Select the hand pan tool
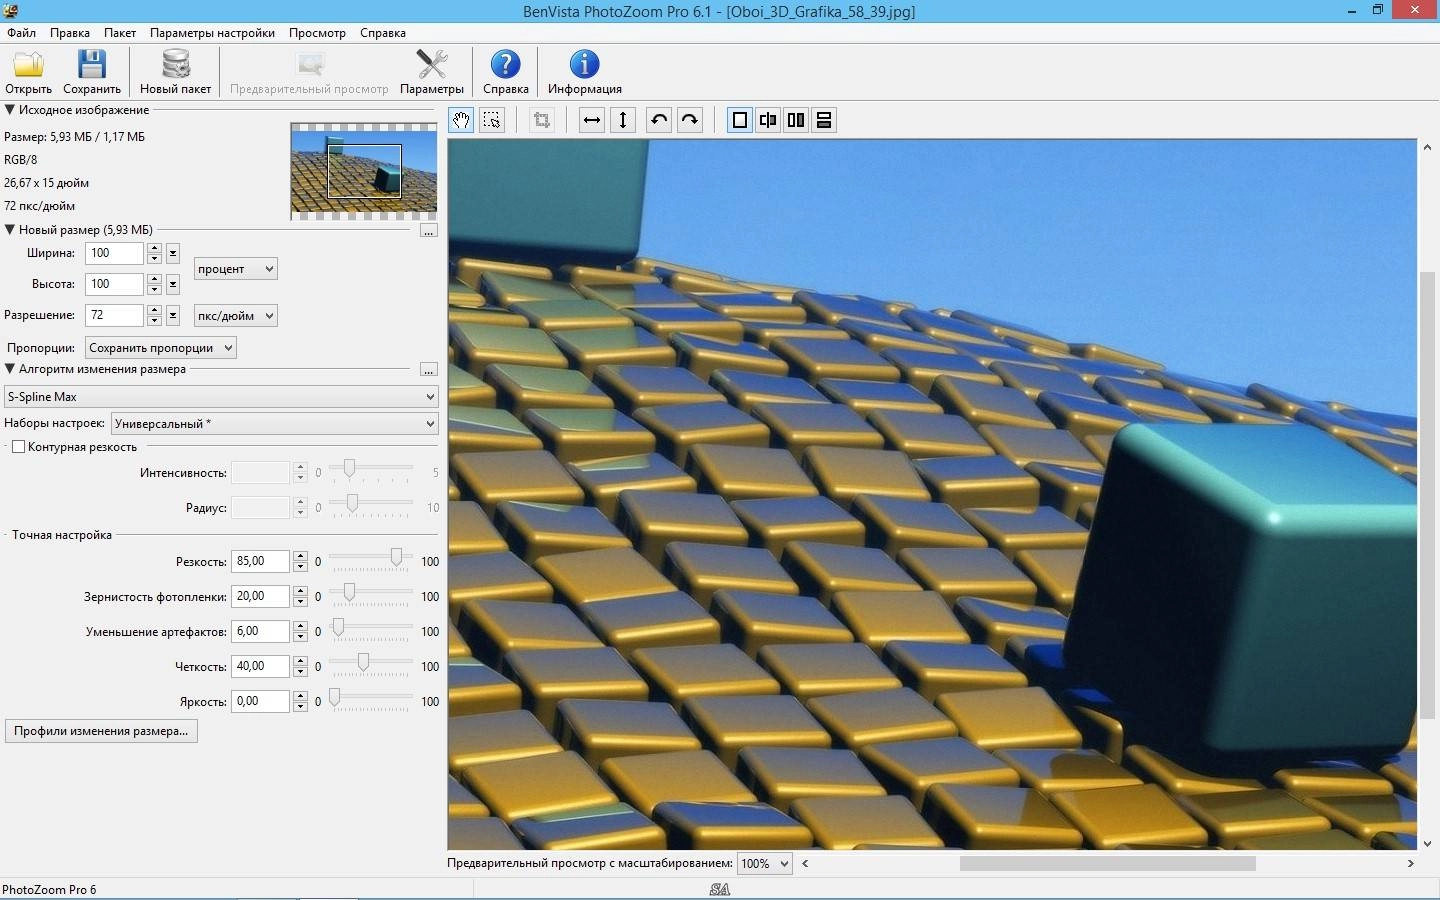 (x=460, y=120)
